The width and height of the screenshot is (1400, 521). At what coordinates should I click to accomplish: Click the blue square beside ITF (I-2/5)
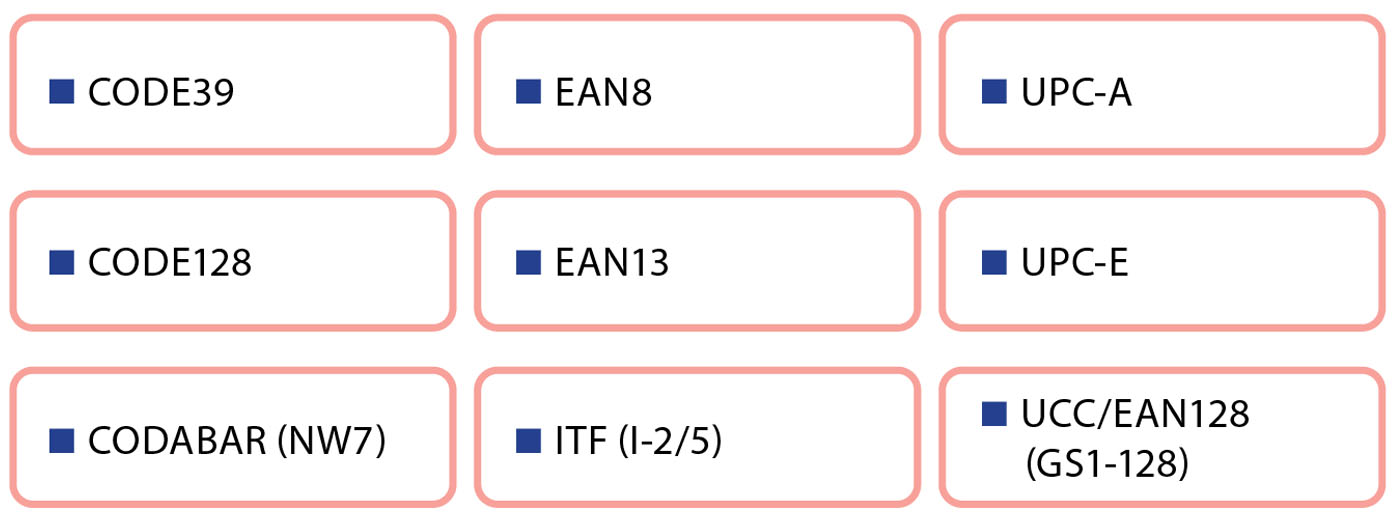[529, 440]
